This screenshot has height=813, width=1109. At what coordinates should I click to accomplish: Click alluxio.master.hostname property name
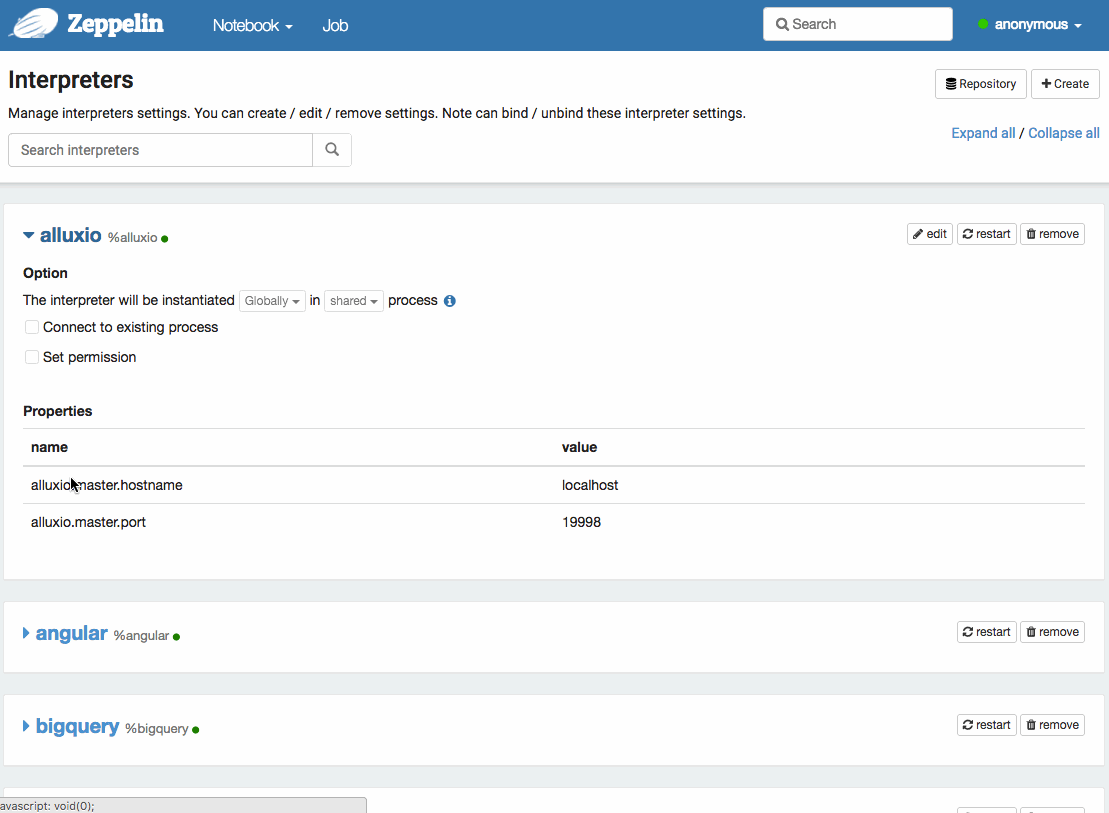107,485
